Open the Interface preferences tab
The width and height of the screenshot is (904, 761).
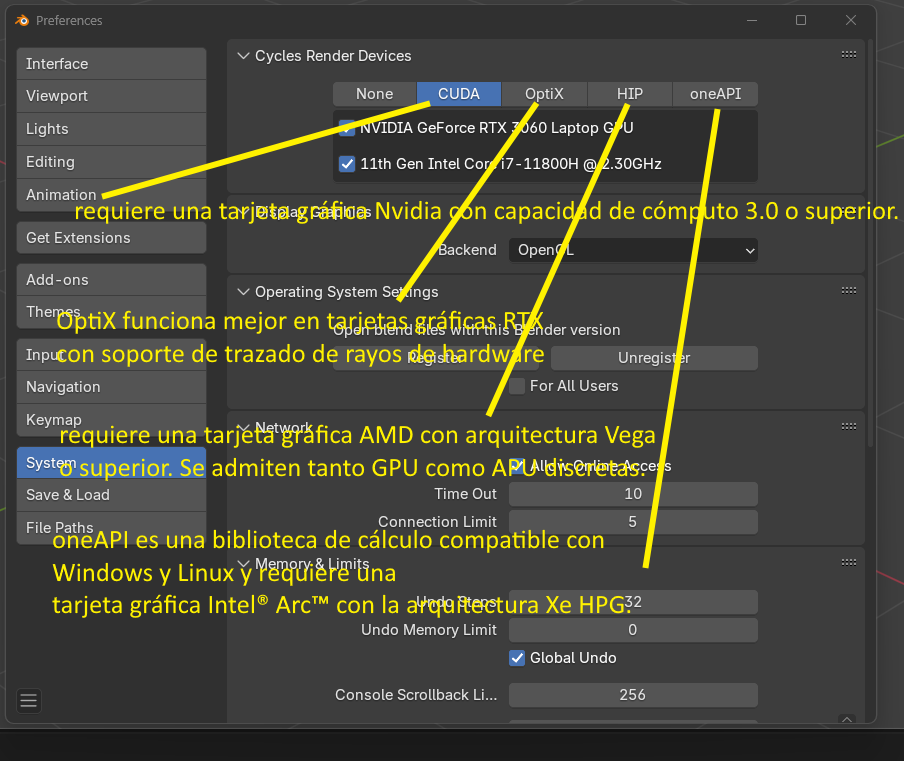click(x=111, y=63)
